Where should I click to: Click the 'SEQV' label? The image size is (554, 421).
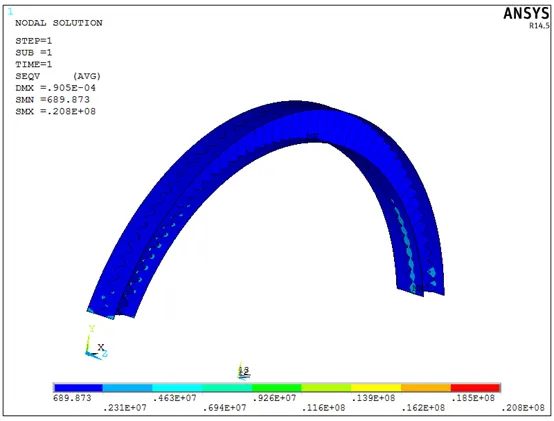(28, 76)
